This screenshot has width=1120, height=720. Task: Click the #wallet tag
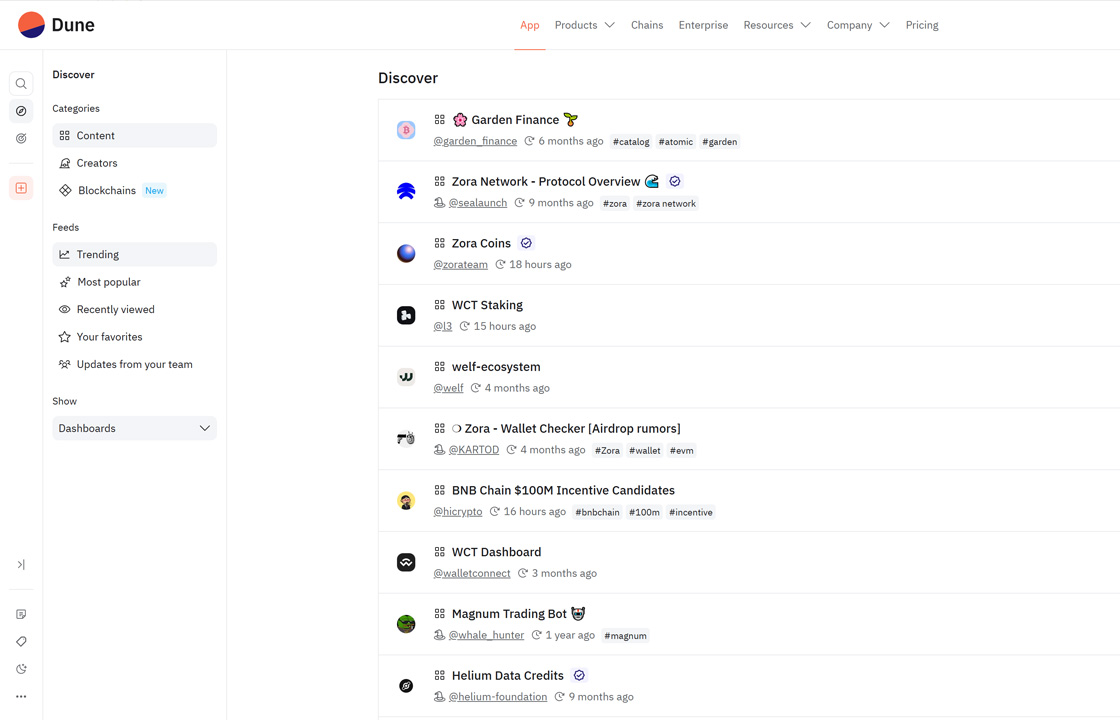point(644,451)
